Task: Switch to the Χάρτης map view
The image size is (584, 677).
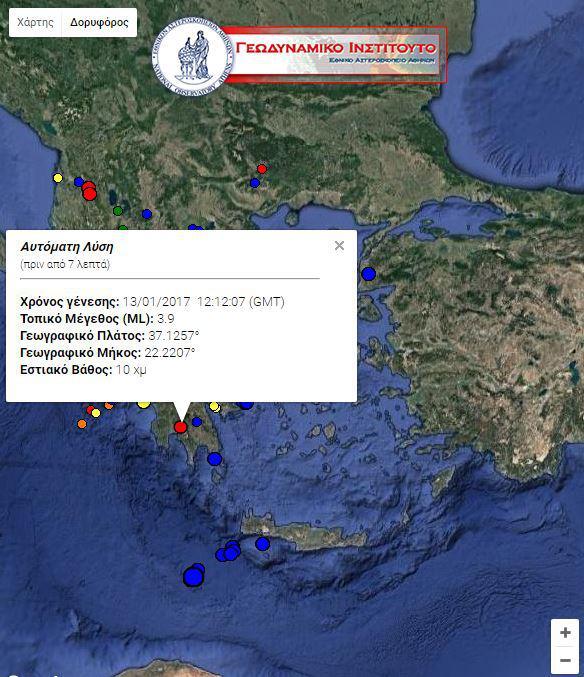Action: coord(35,22)
